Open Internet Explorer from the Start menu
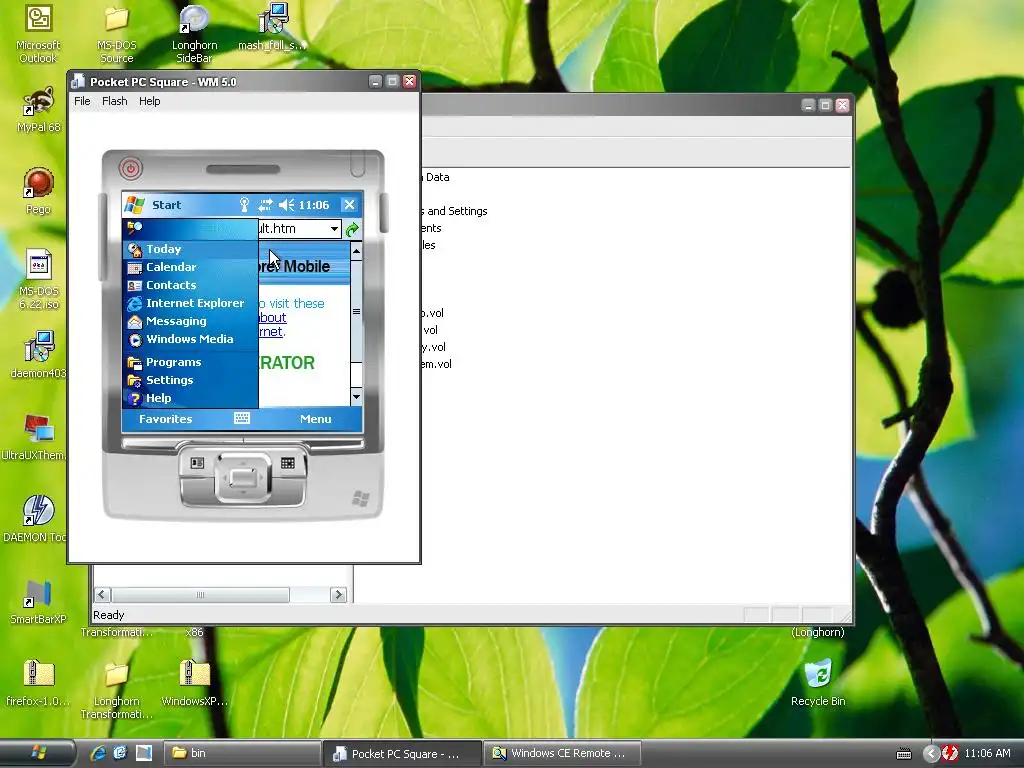The height and width of the screenshot is (768, 1024). [x=190, y=303]
